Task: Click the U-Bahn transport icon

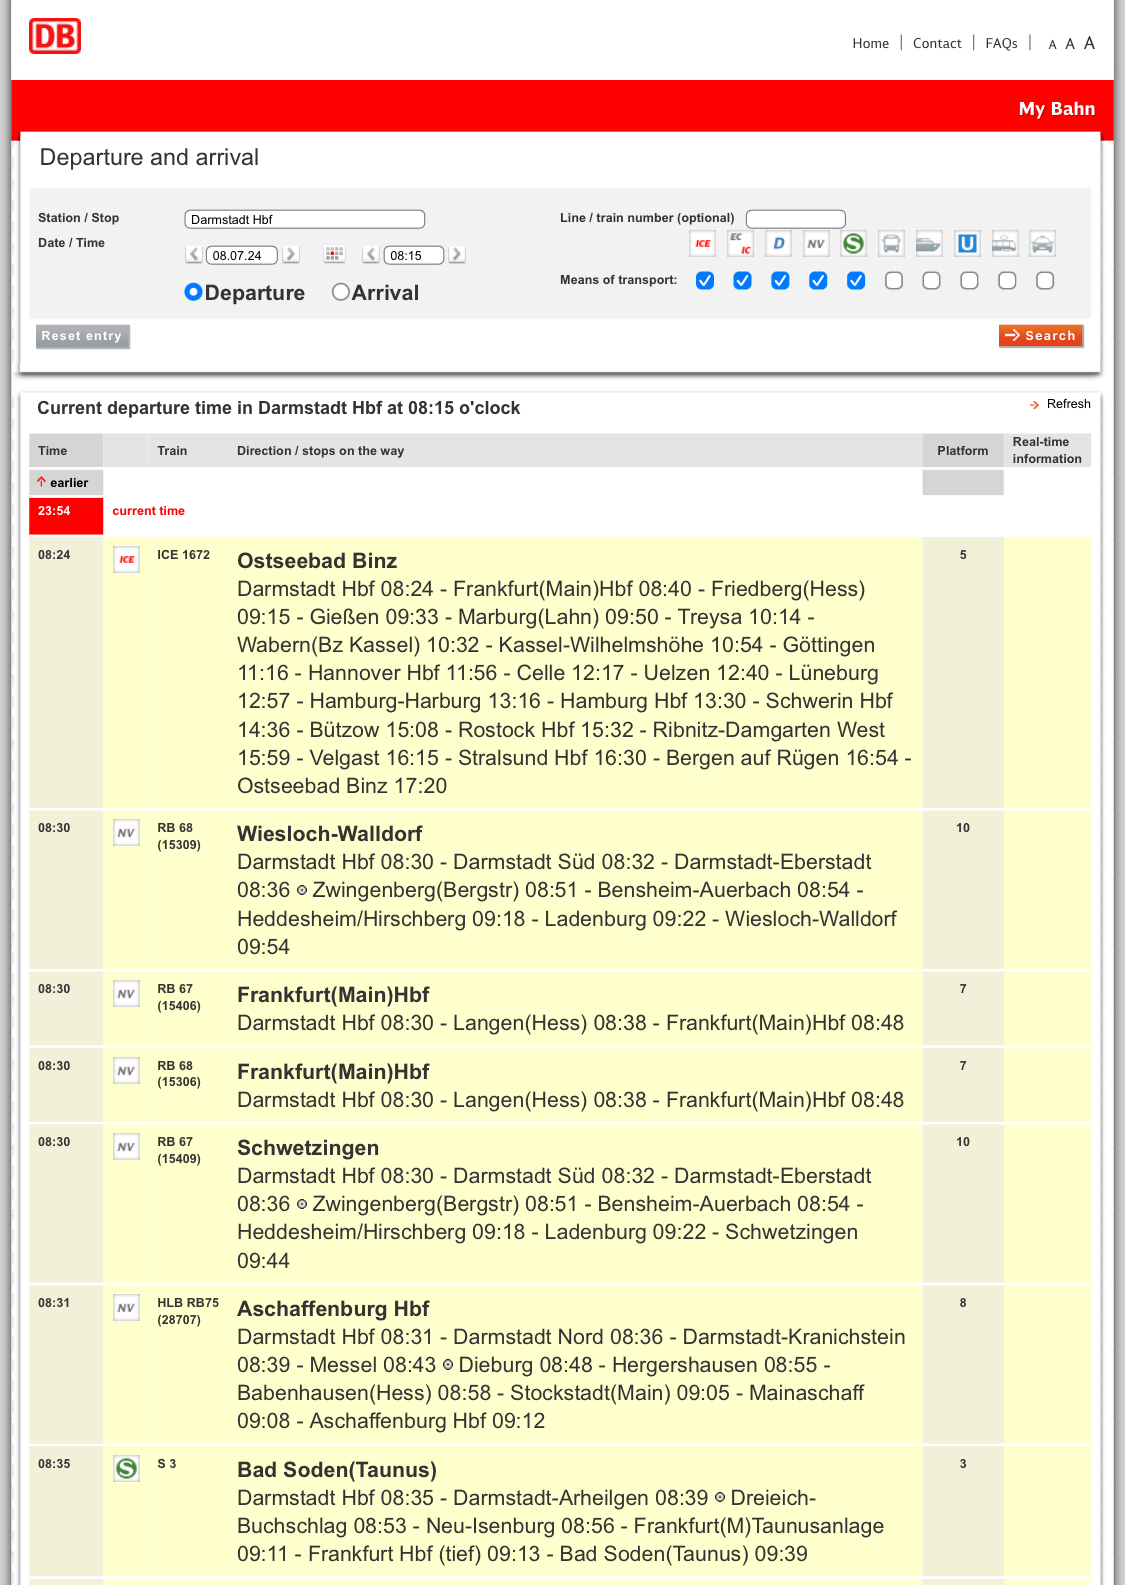Action: [967, 243]
